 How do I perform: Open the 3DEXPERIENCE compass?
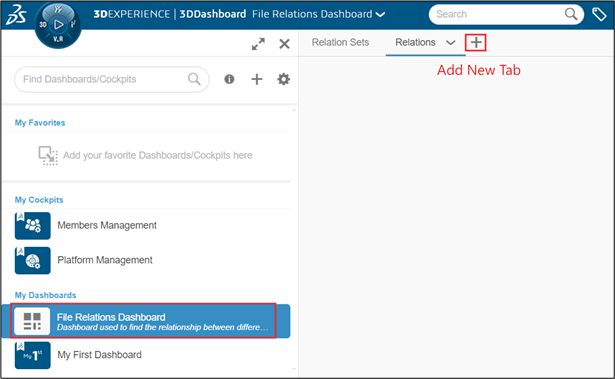click(58, 25)
